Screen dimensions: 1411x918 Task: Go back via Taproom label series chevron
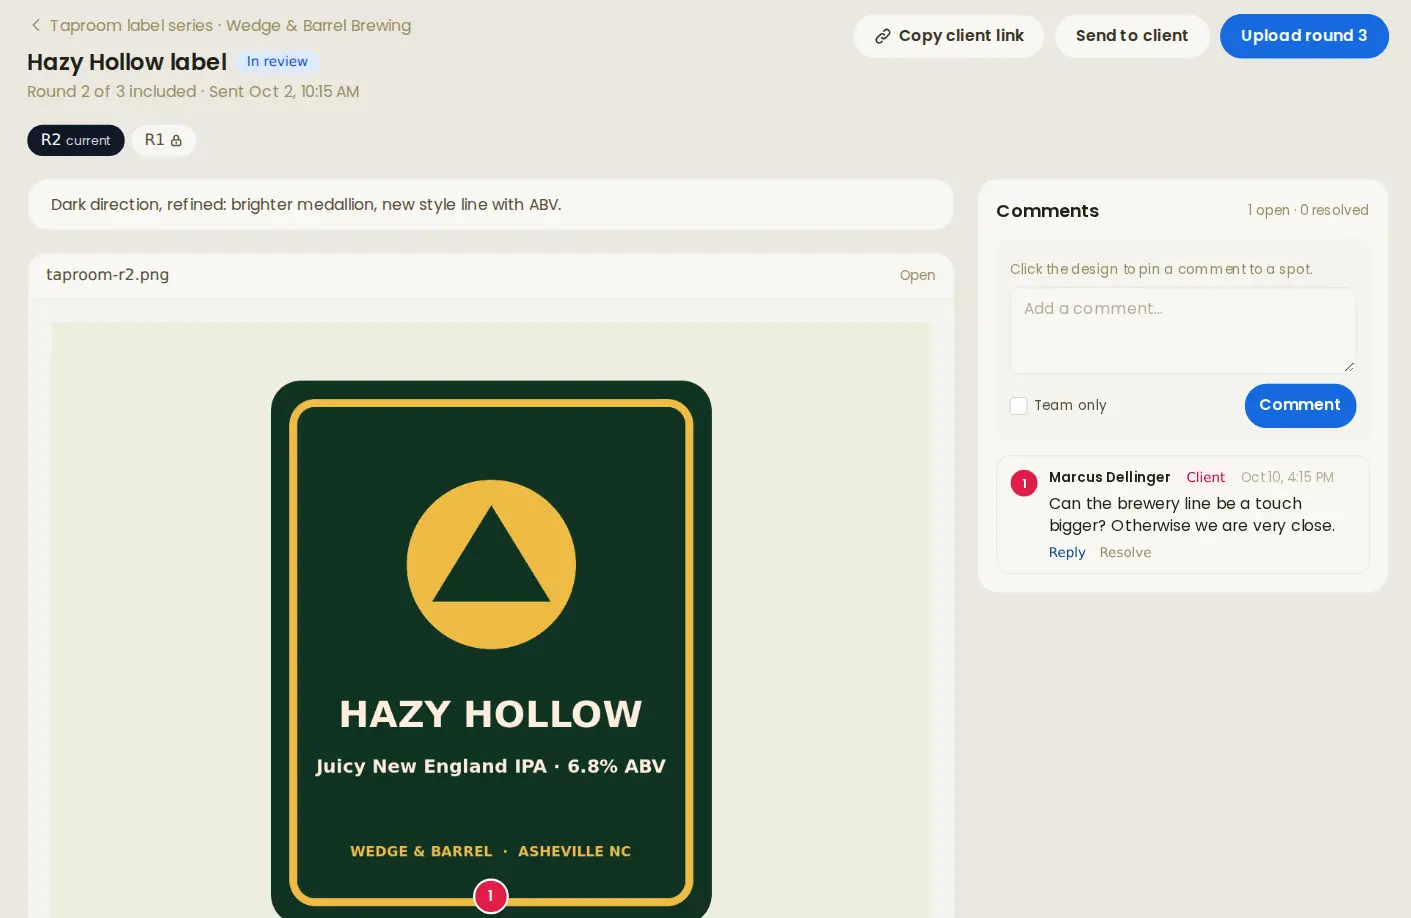36,25
